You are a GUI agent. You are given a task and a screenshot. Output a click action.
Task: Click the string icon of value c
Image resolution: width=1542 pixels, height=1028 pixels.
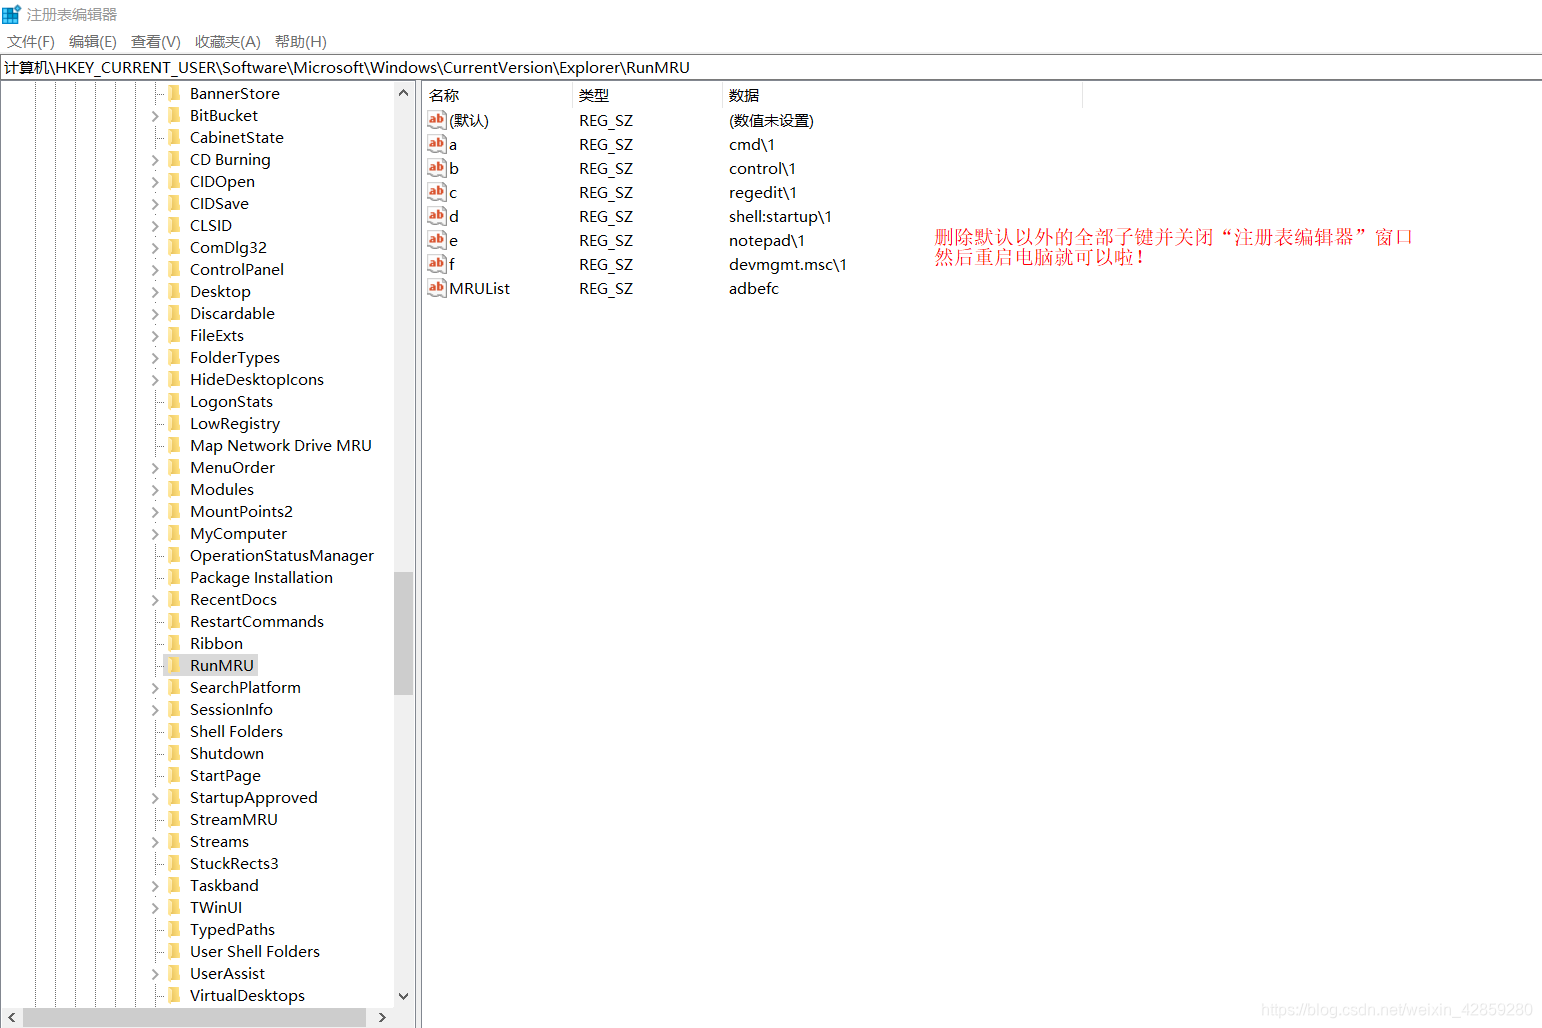tap(436, 192)
